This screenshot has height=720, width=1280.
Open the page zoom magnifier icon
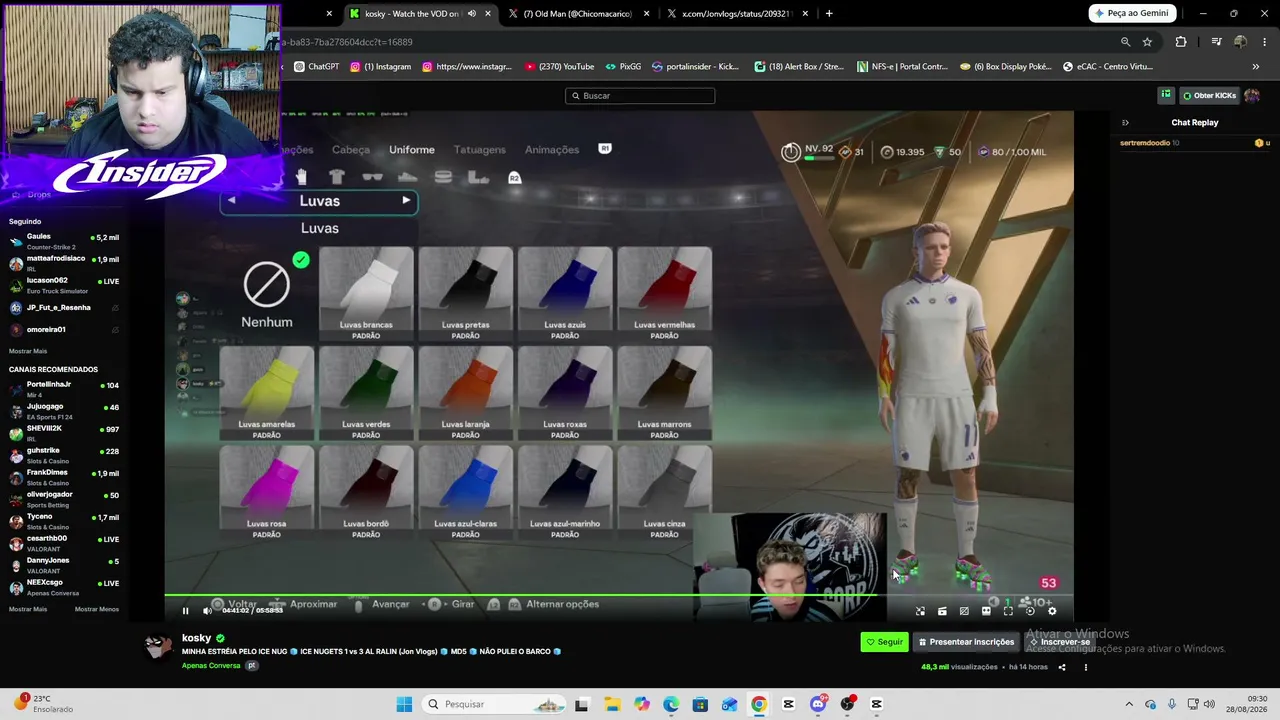click(x=1125, y=42)
